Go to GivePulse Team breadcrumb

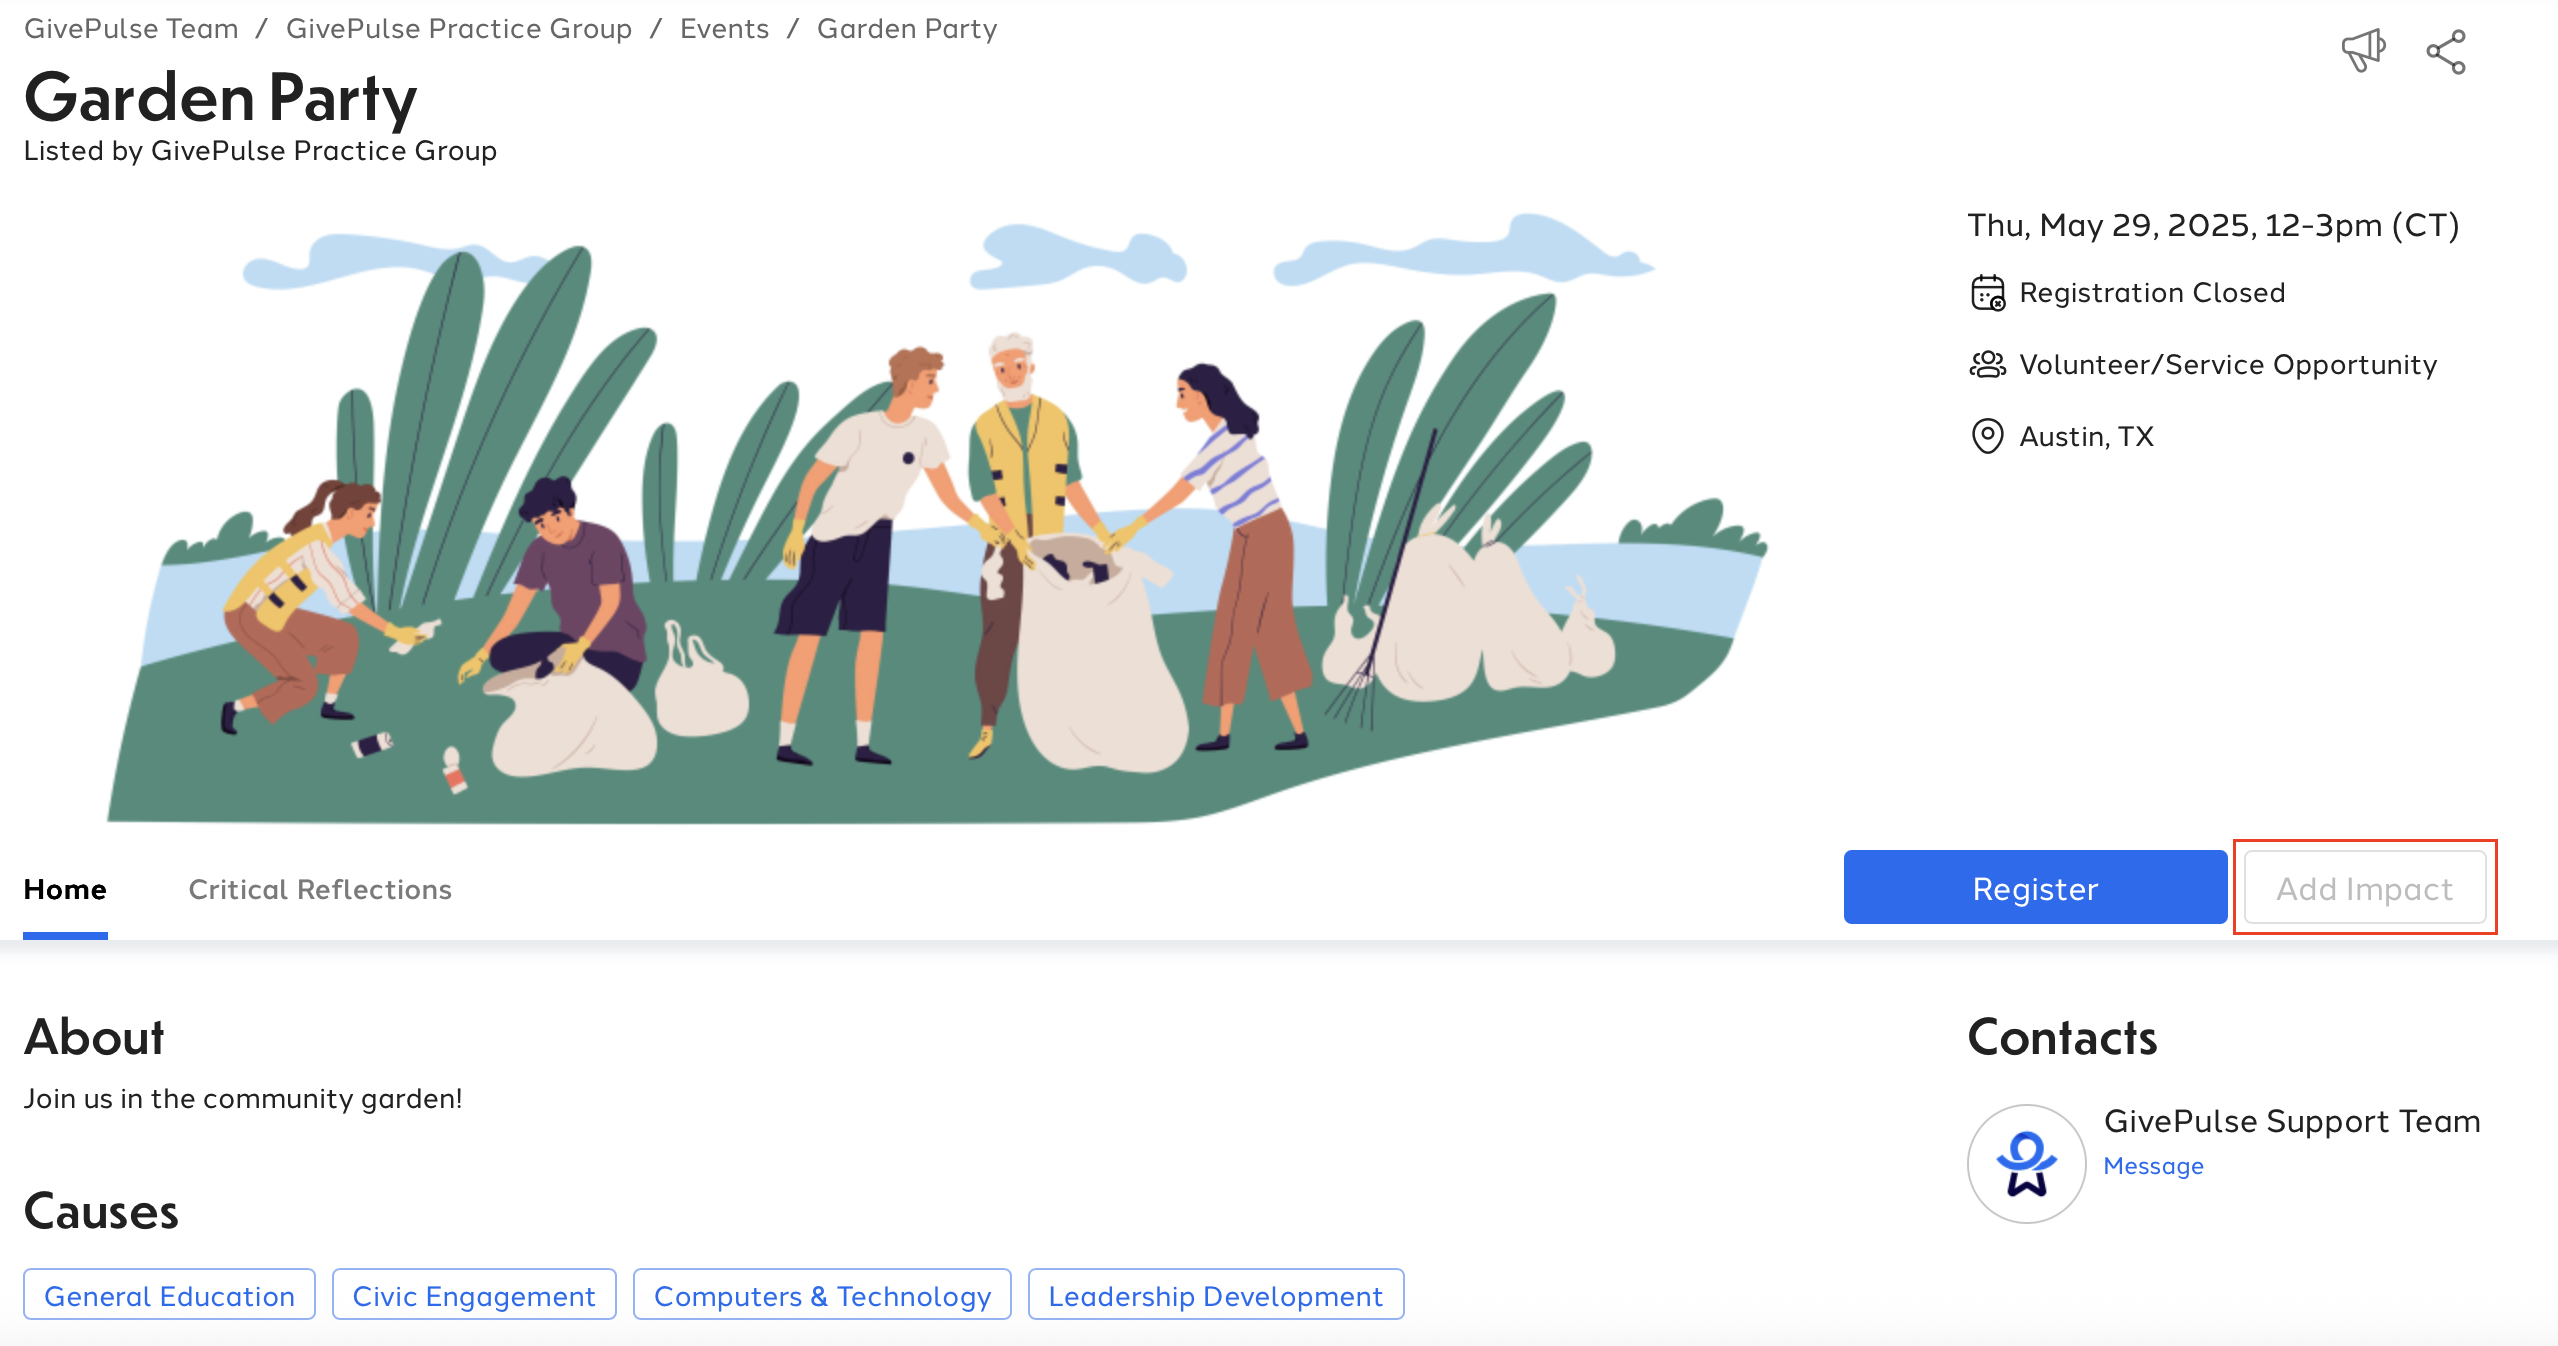(x=131, y=28)
